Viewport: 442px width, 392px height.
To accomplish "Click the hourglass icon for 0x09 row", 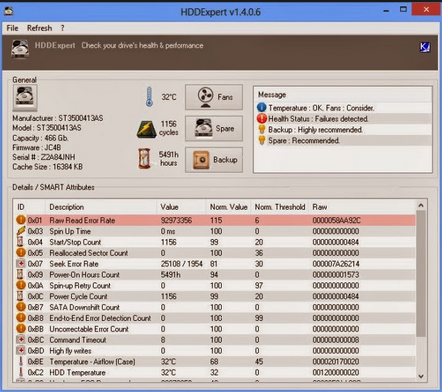I will point(20,274).
